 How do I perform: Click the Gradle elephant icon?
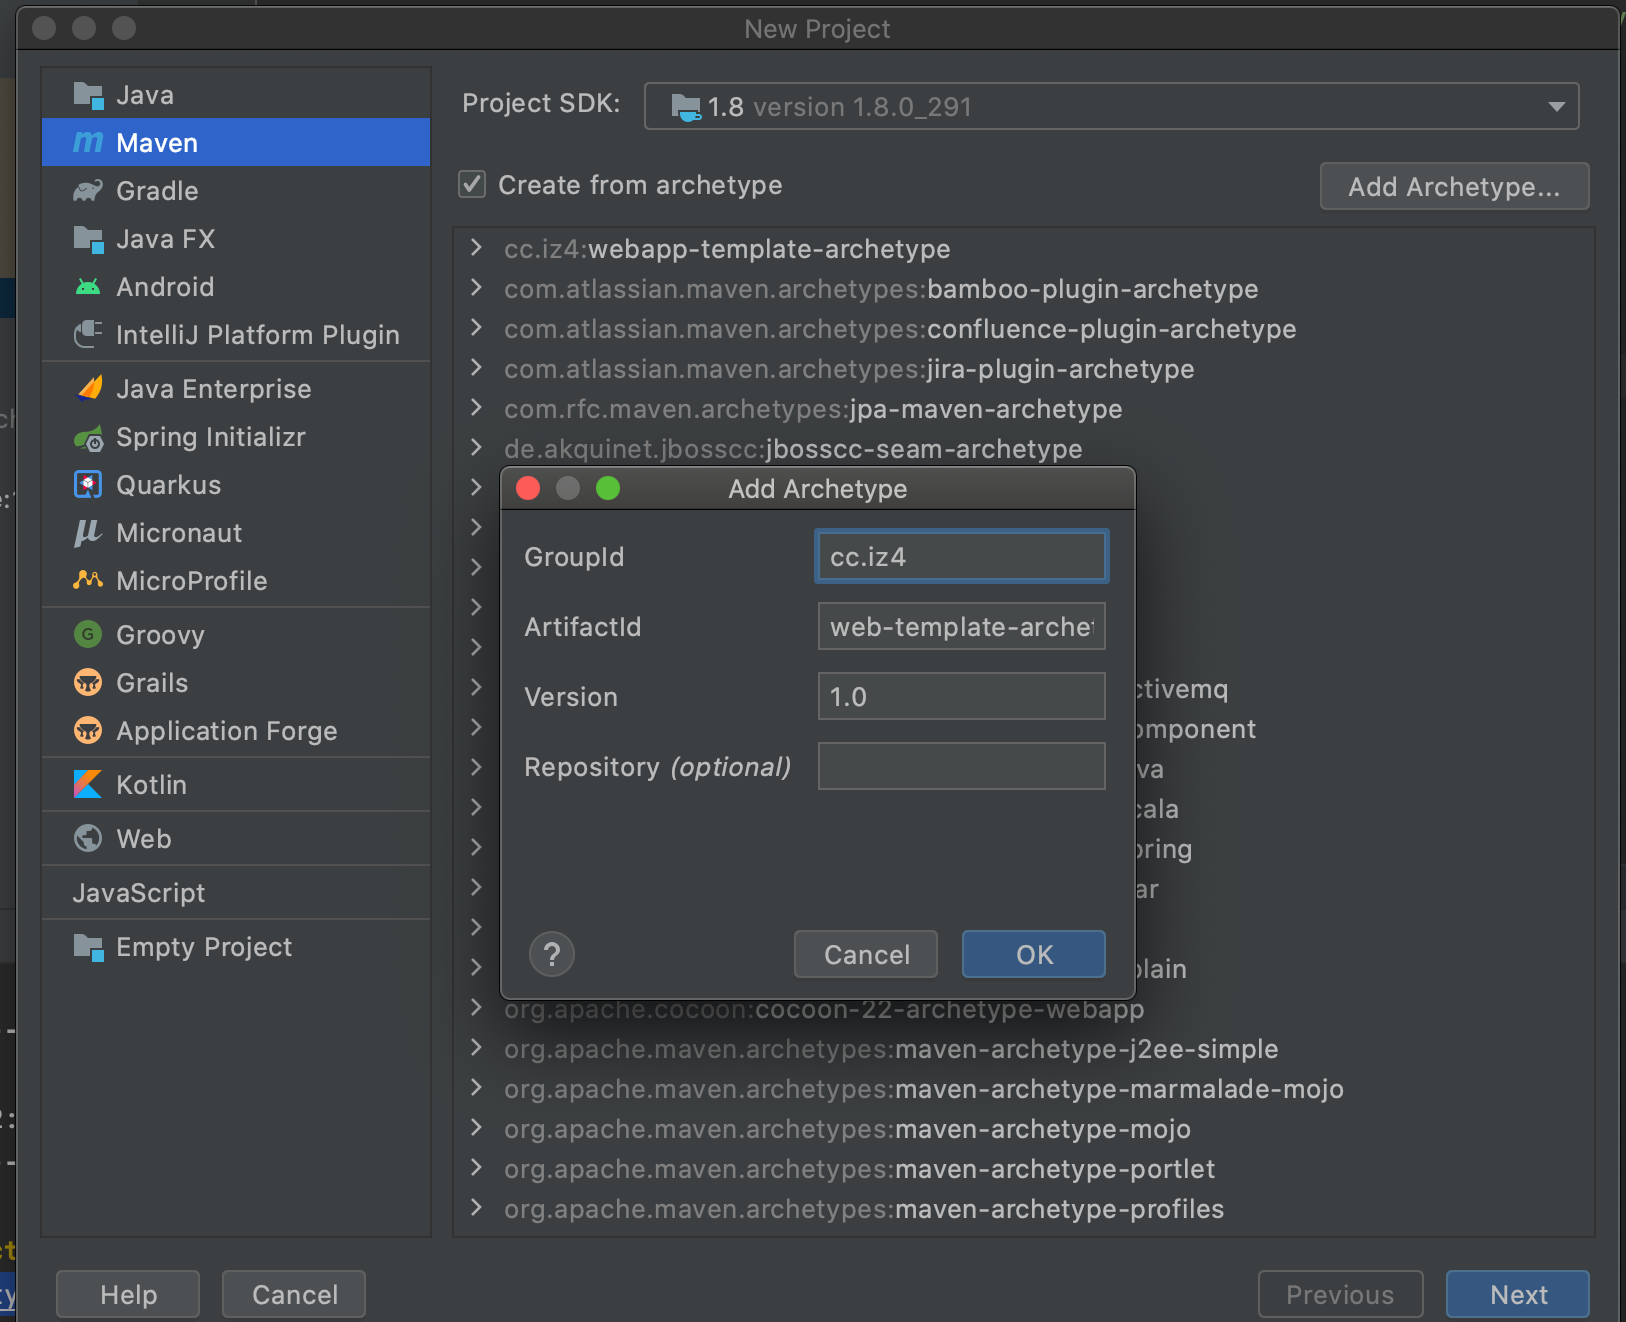click(89, 191)
